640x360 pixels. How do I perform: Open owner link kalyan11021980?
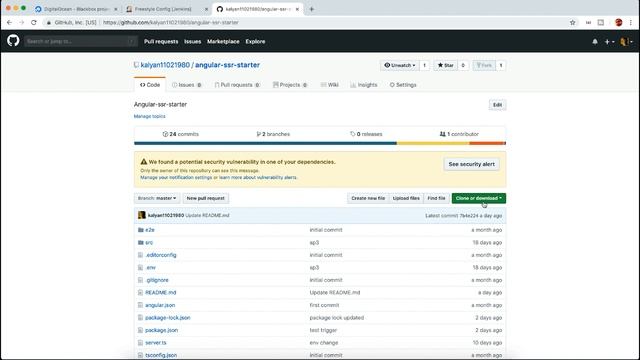click(x=165, y=65)
